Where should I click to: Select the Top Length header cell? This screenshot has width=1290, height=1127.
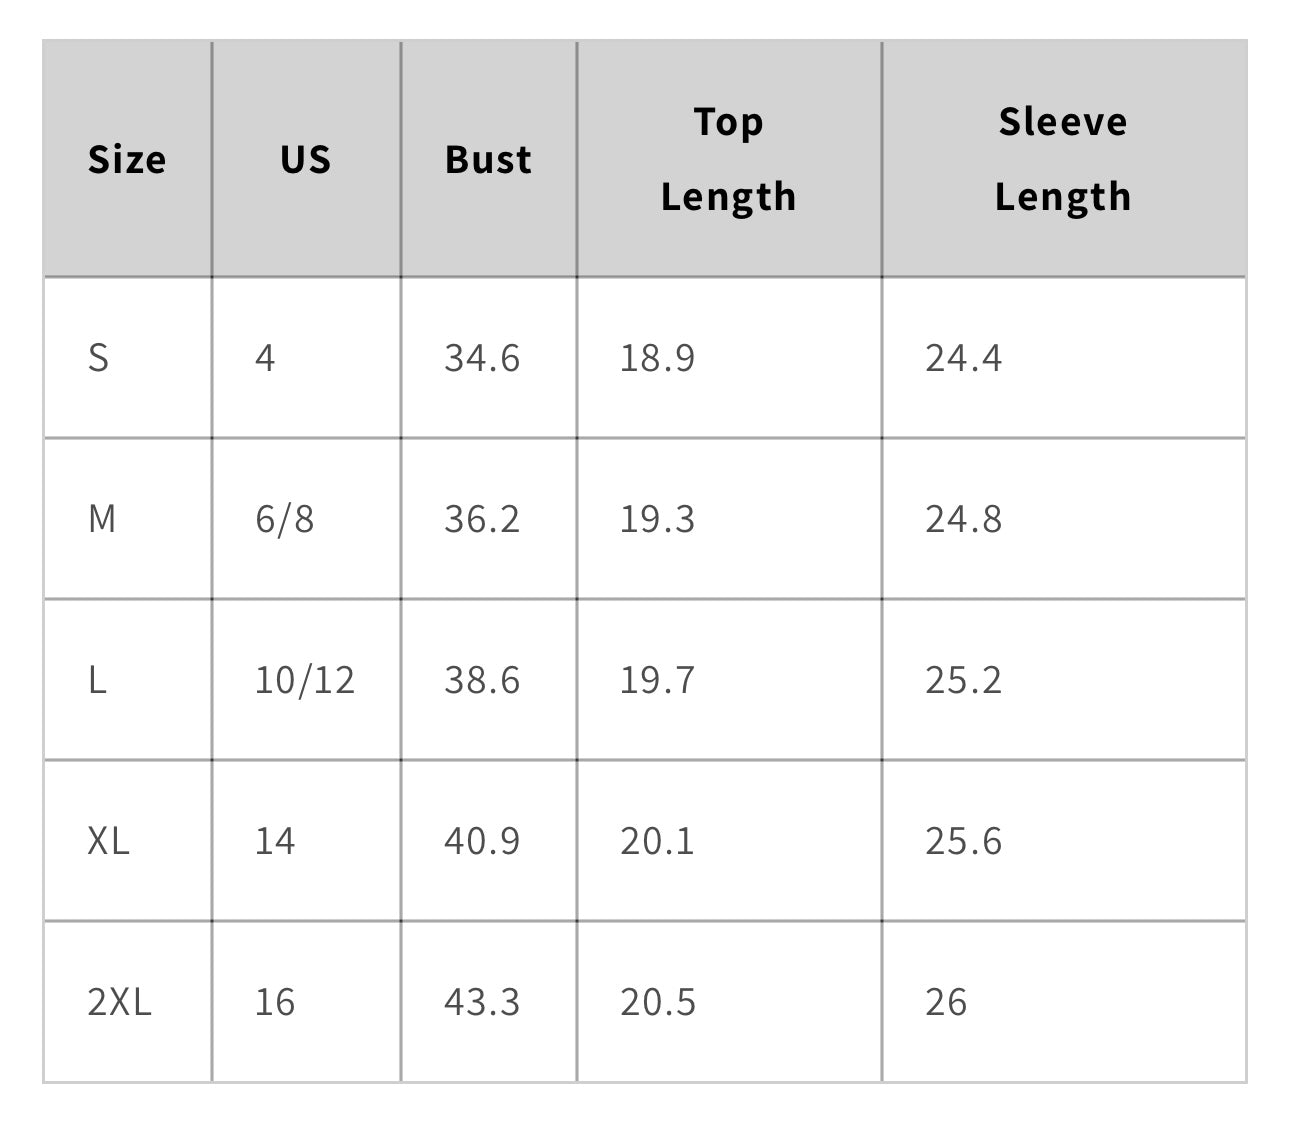pyautogui.click(x=728, y=159)
